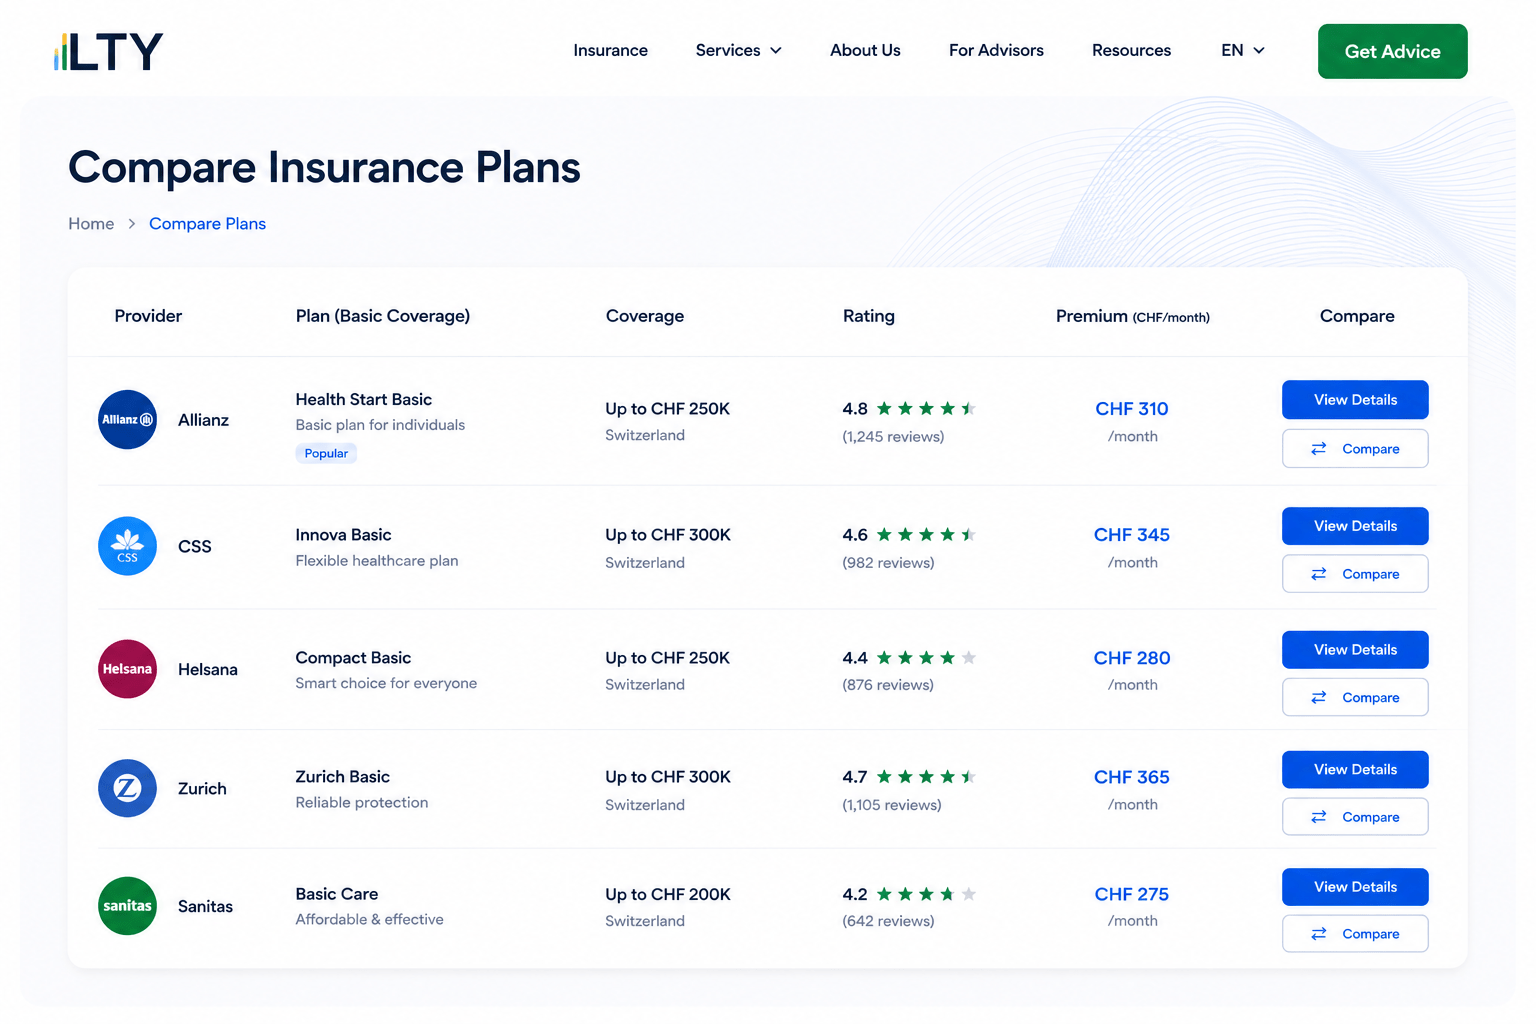Compare the Sanitas Basic Care plan
1536x1024 pixels.
[1355, 934]
